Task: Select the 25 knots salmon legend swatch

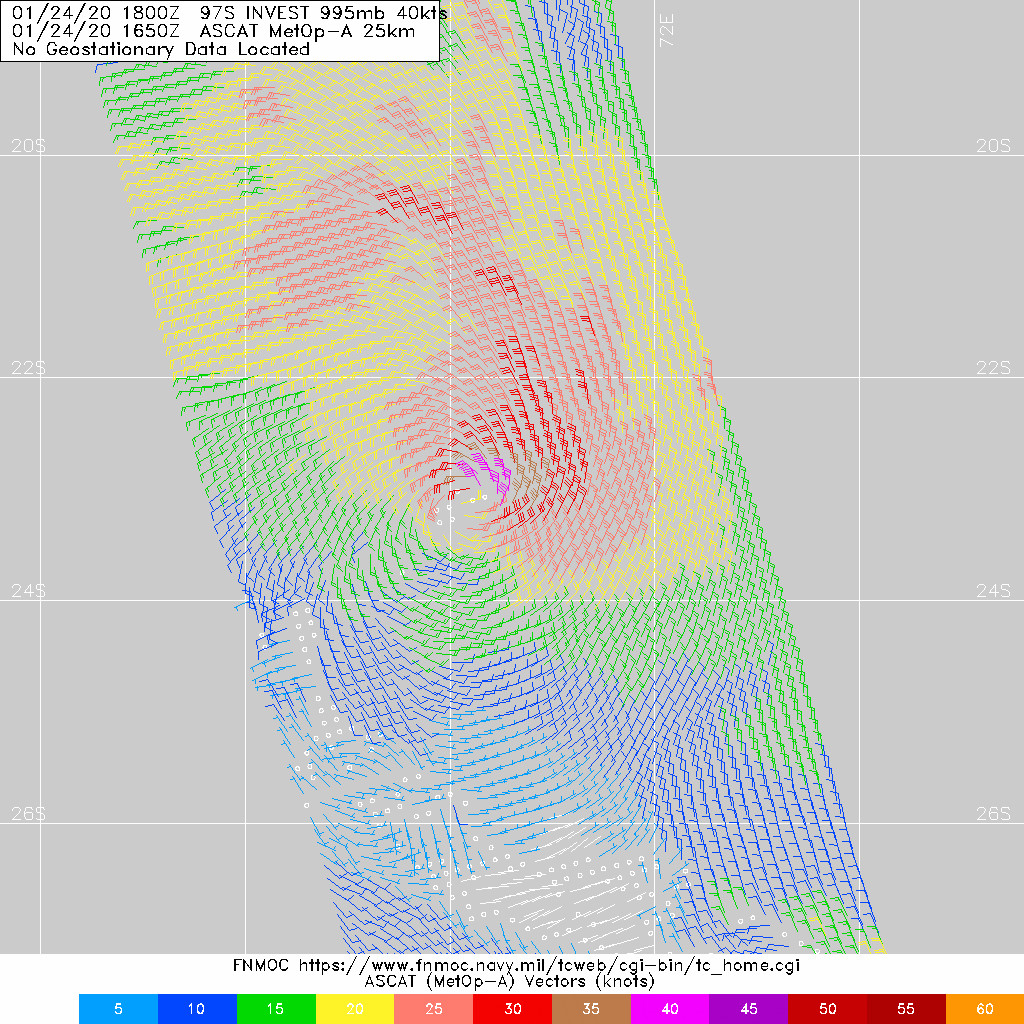Action: (x=434, y=1009)
